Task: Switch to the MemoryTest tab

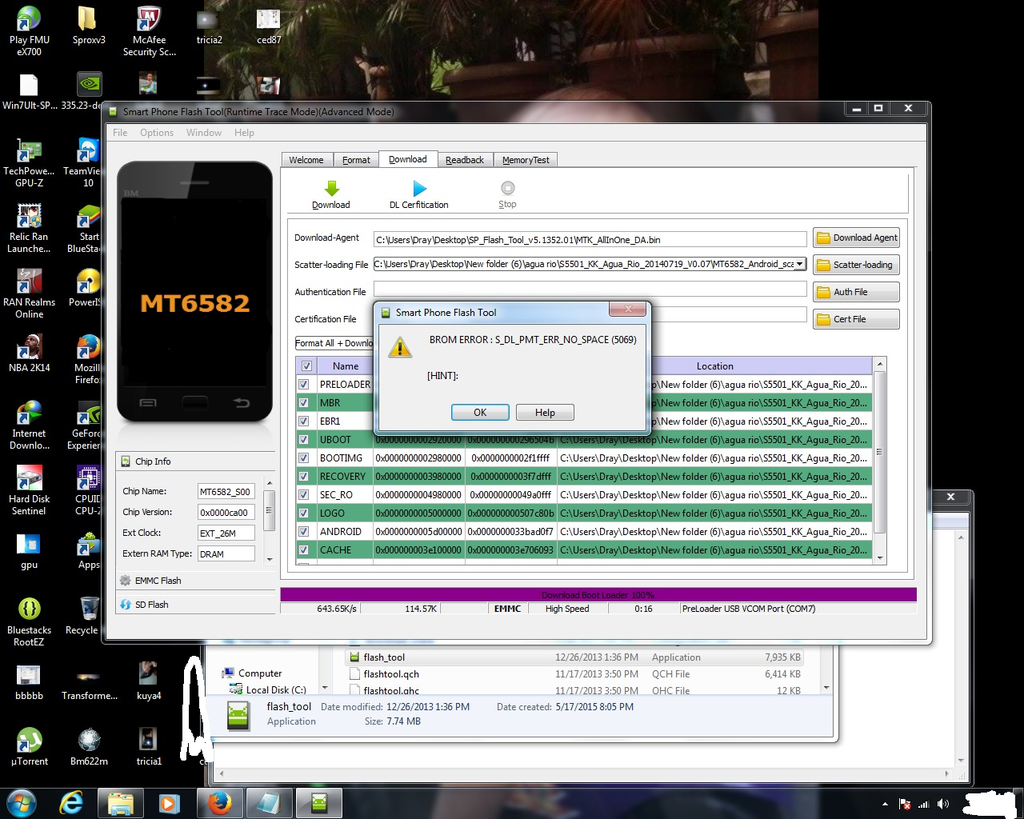Action: pos(525,160)
